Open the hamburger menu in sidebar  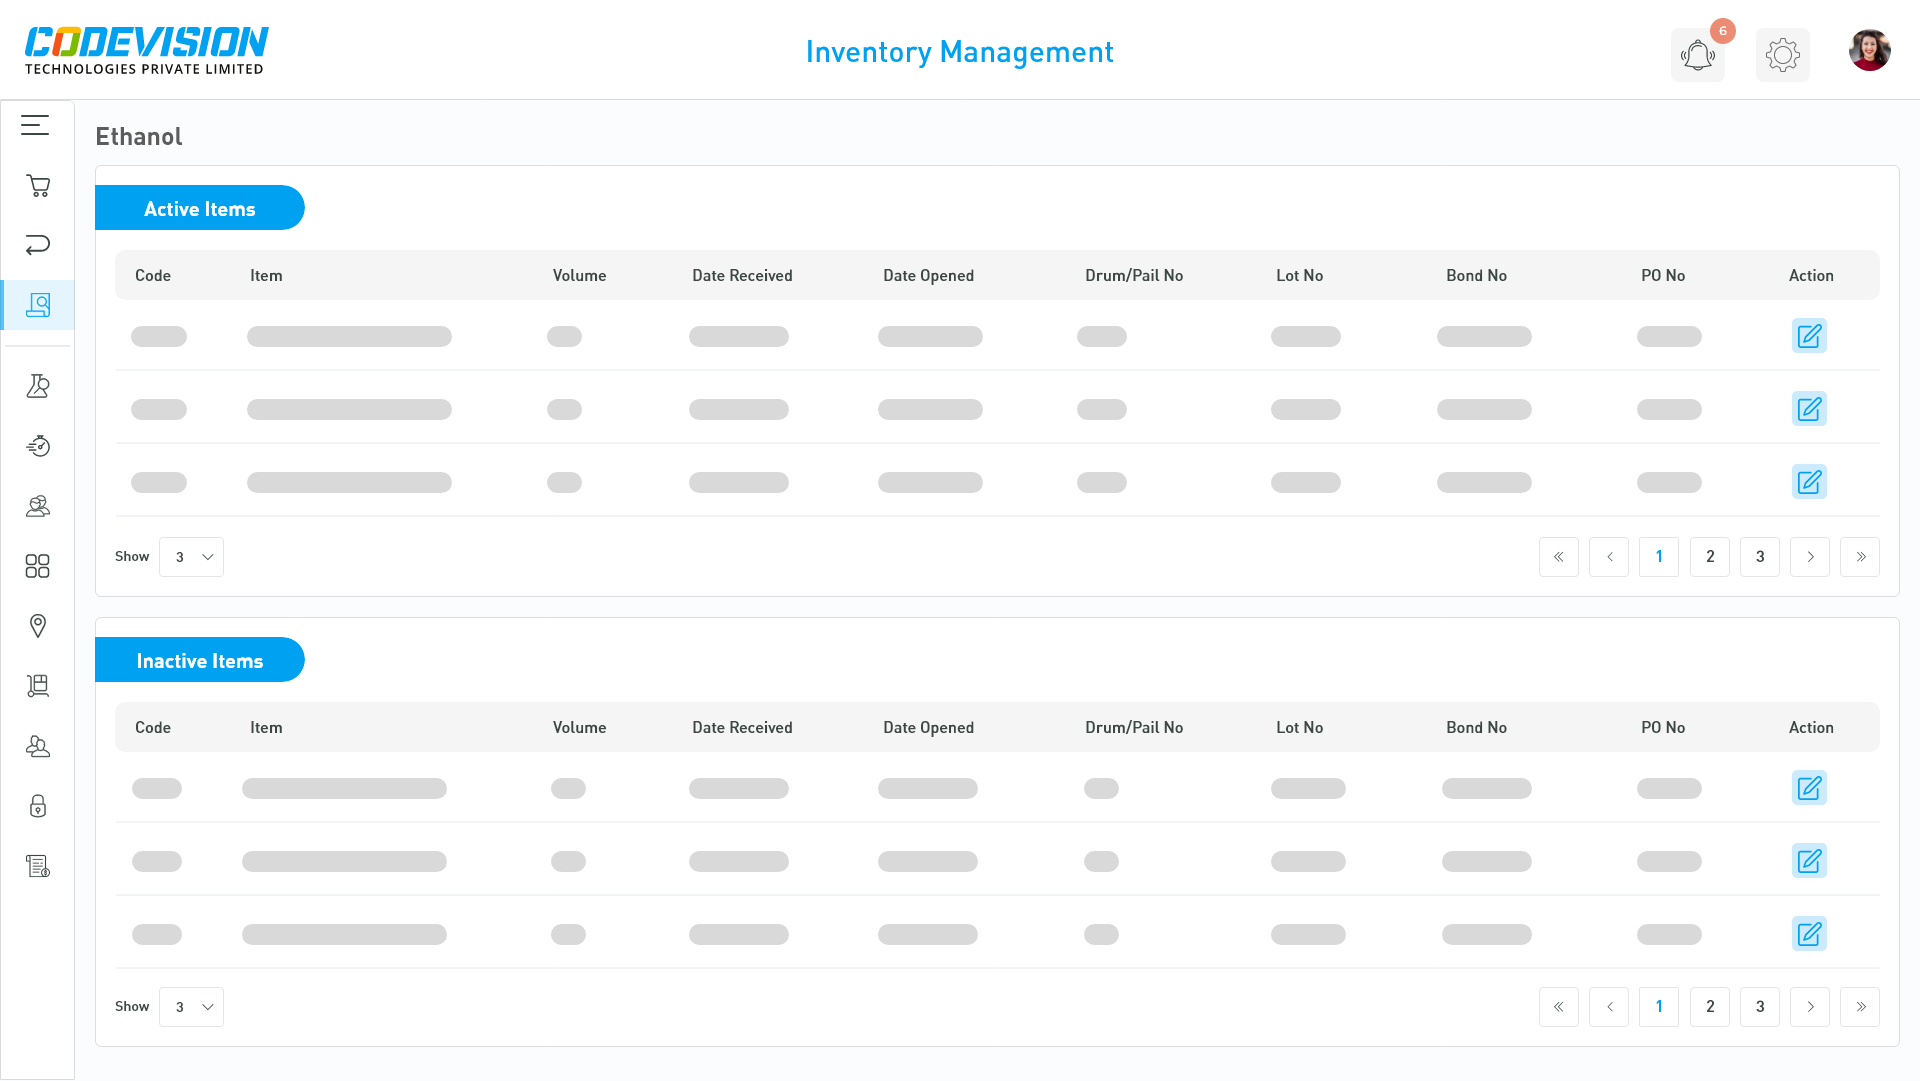(35, 125)
